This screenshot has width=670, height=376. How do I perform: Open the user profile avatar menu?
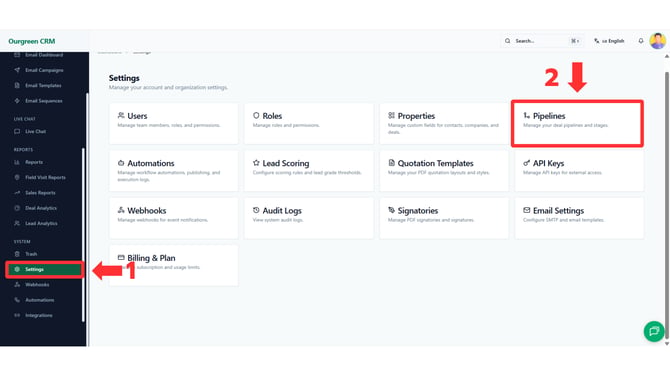pos(657,41)
